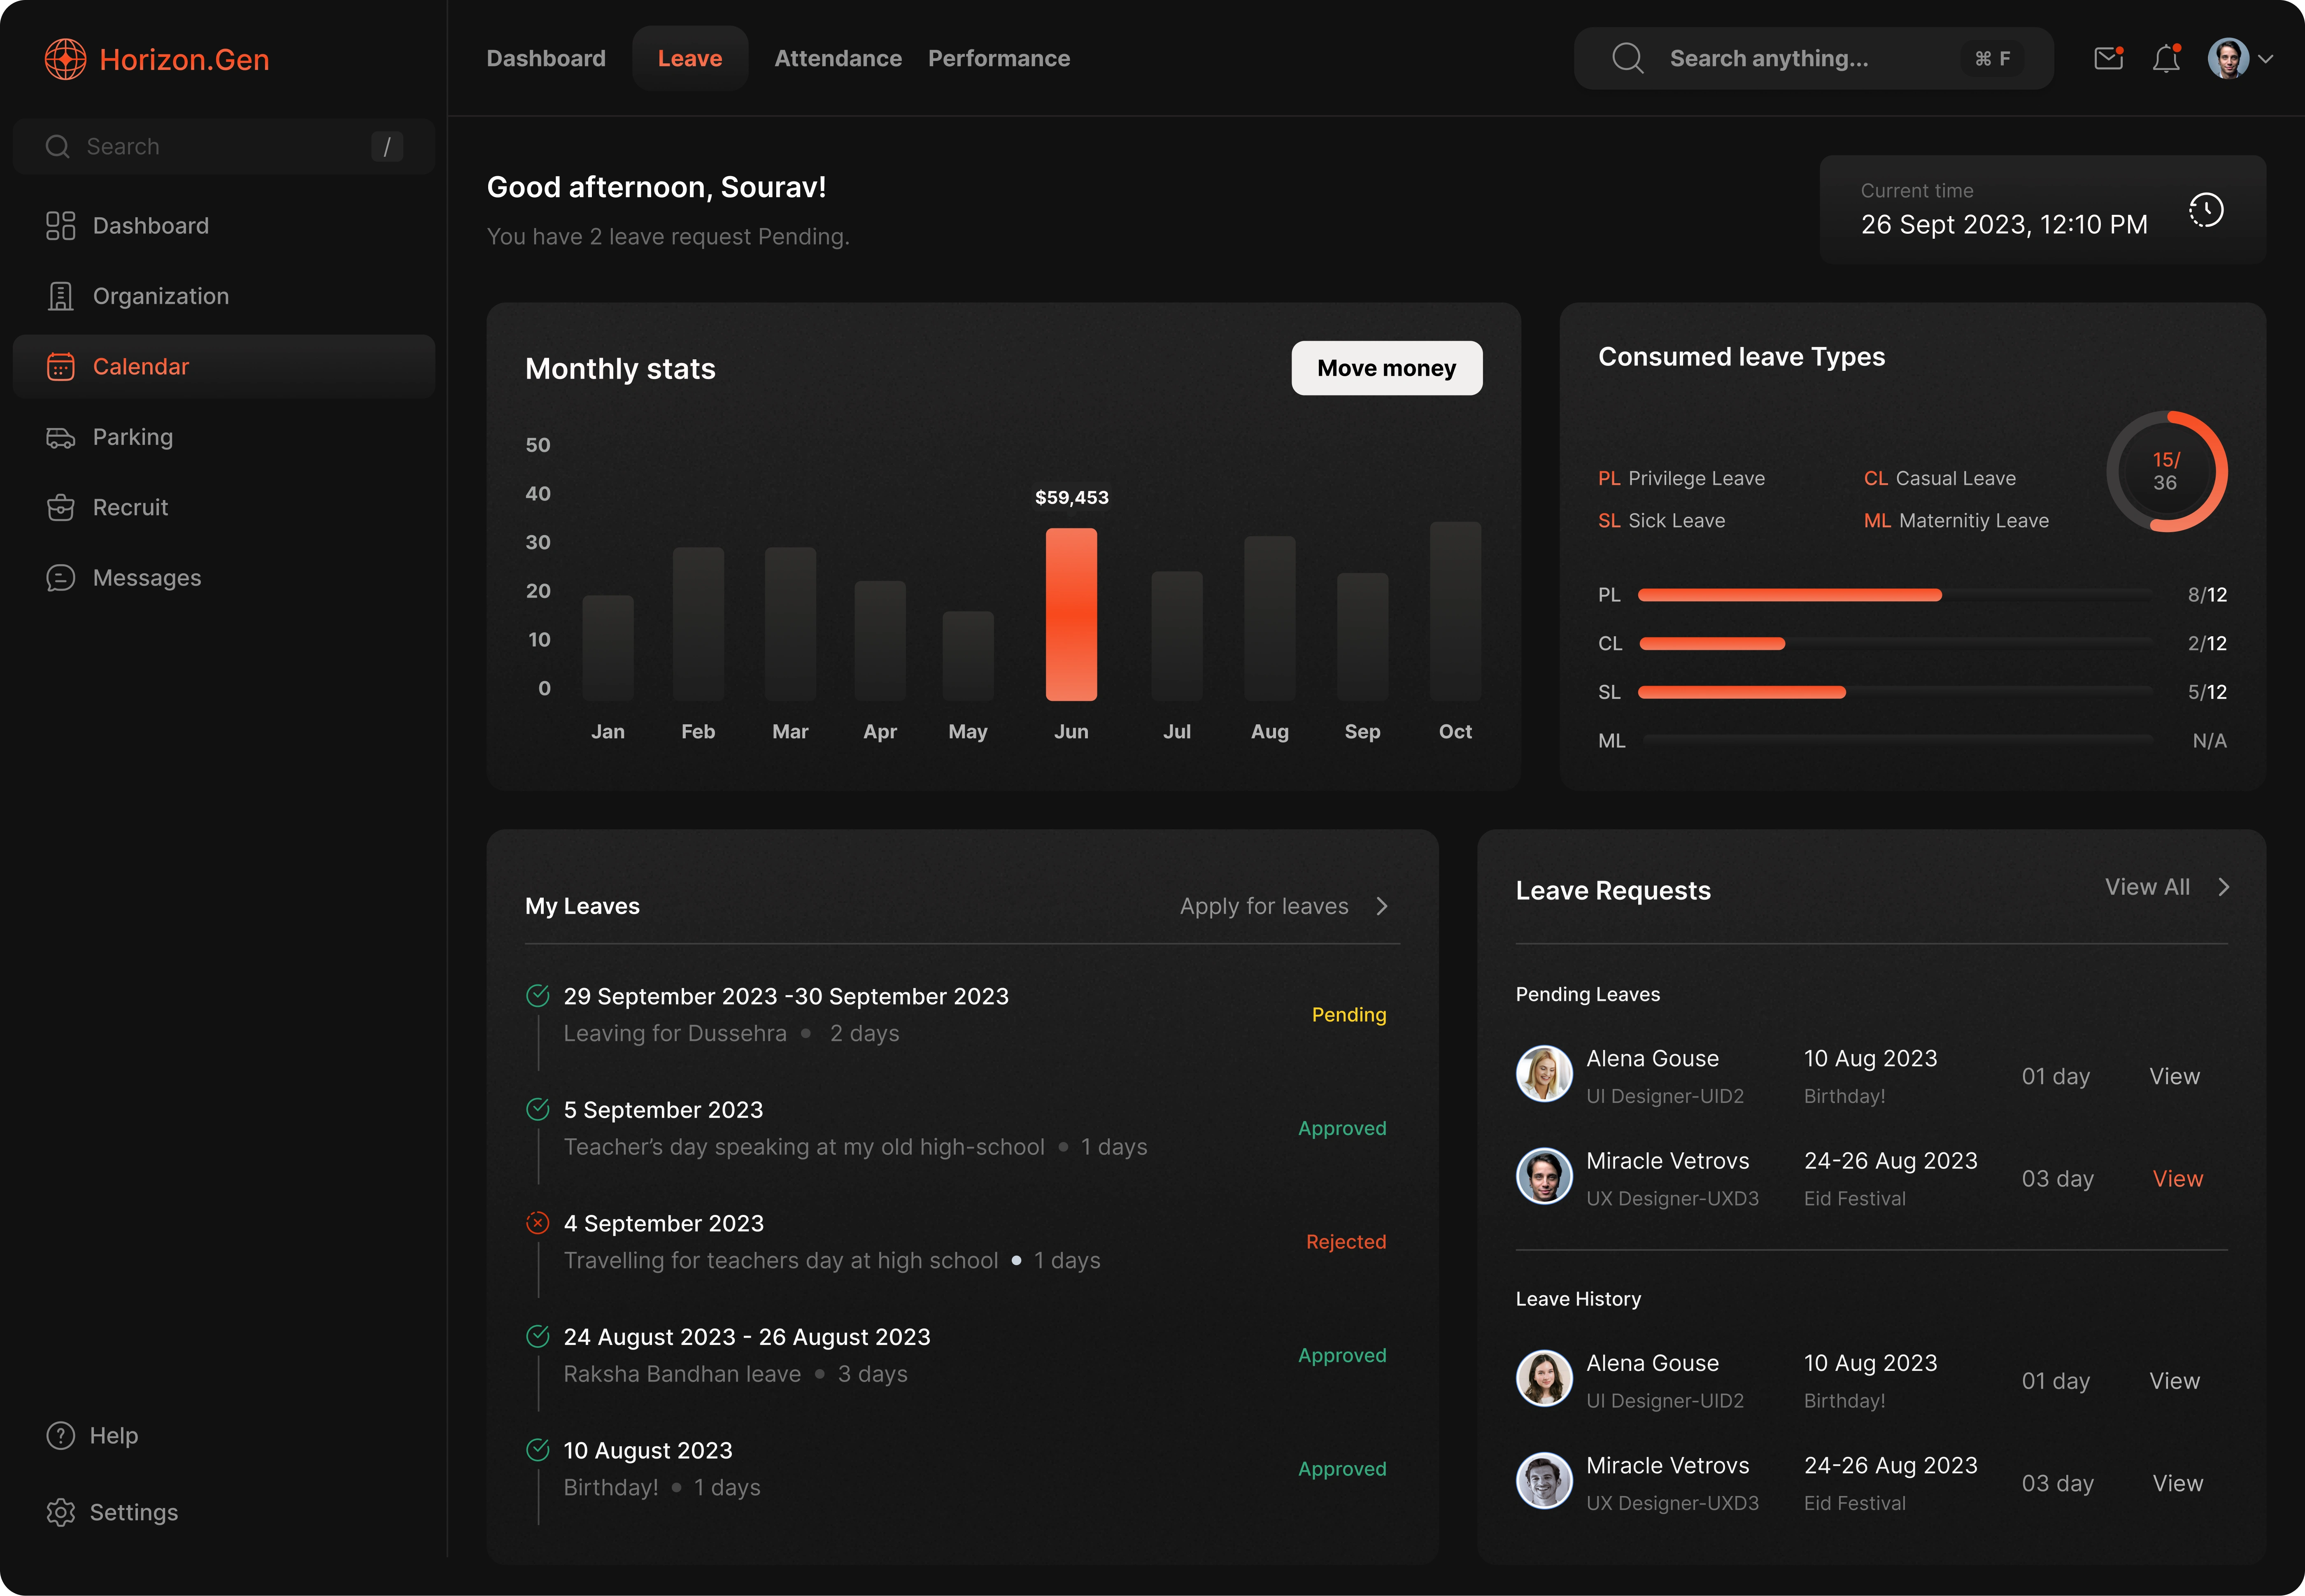Click check icon for 24 August leave
The width and height of the screenshot is (2305, 1596).
(538, 1336)
